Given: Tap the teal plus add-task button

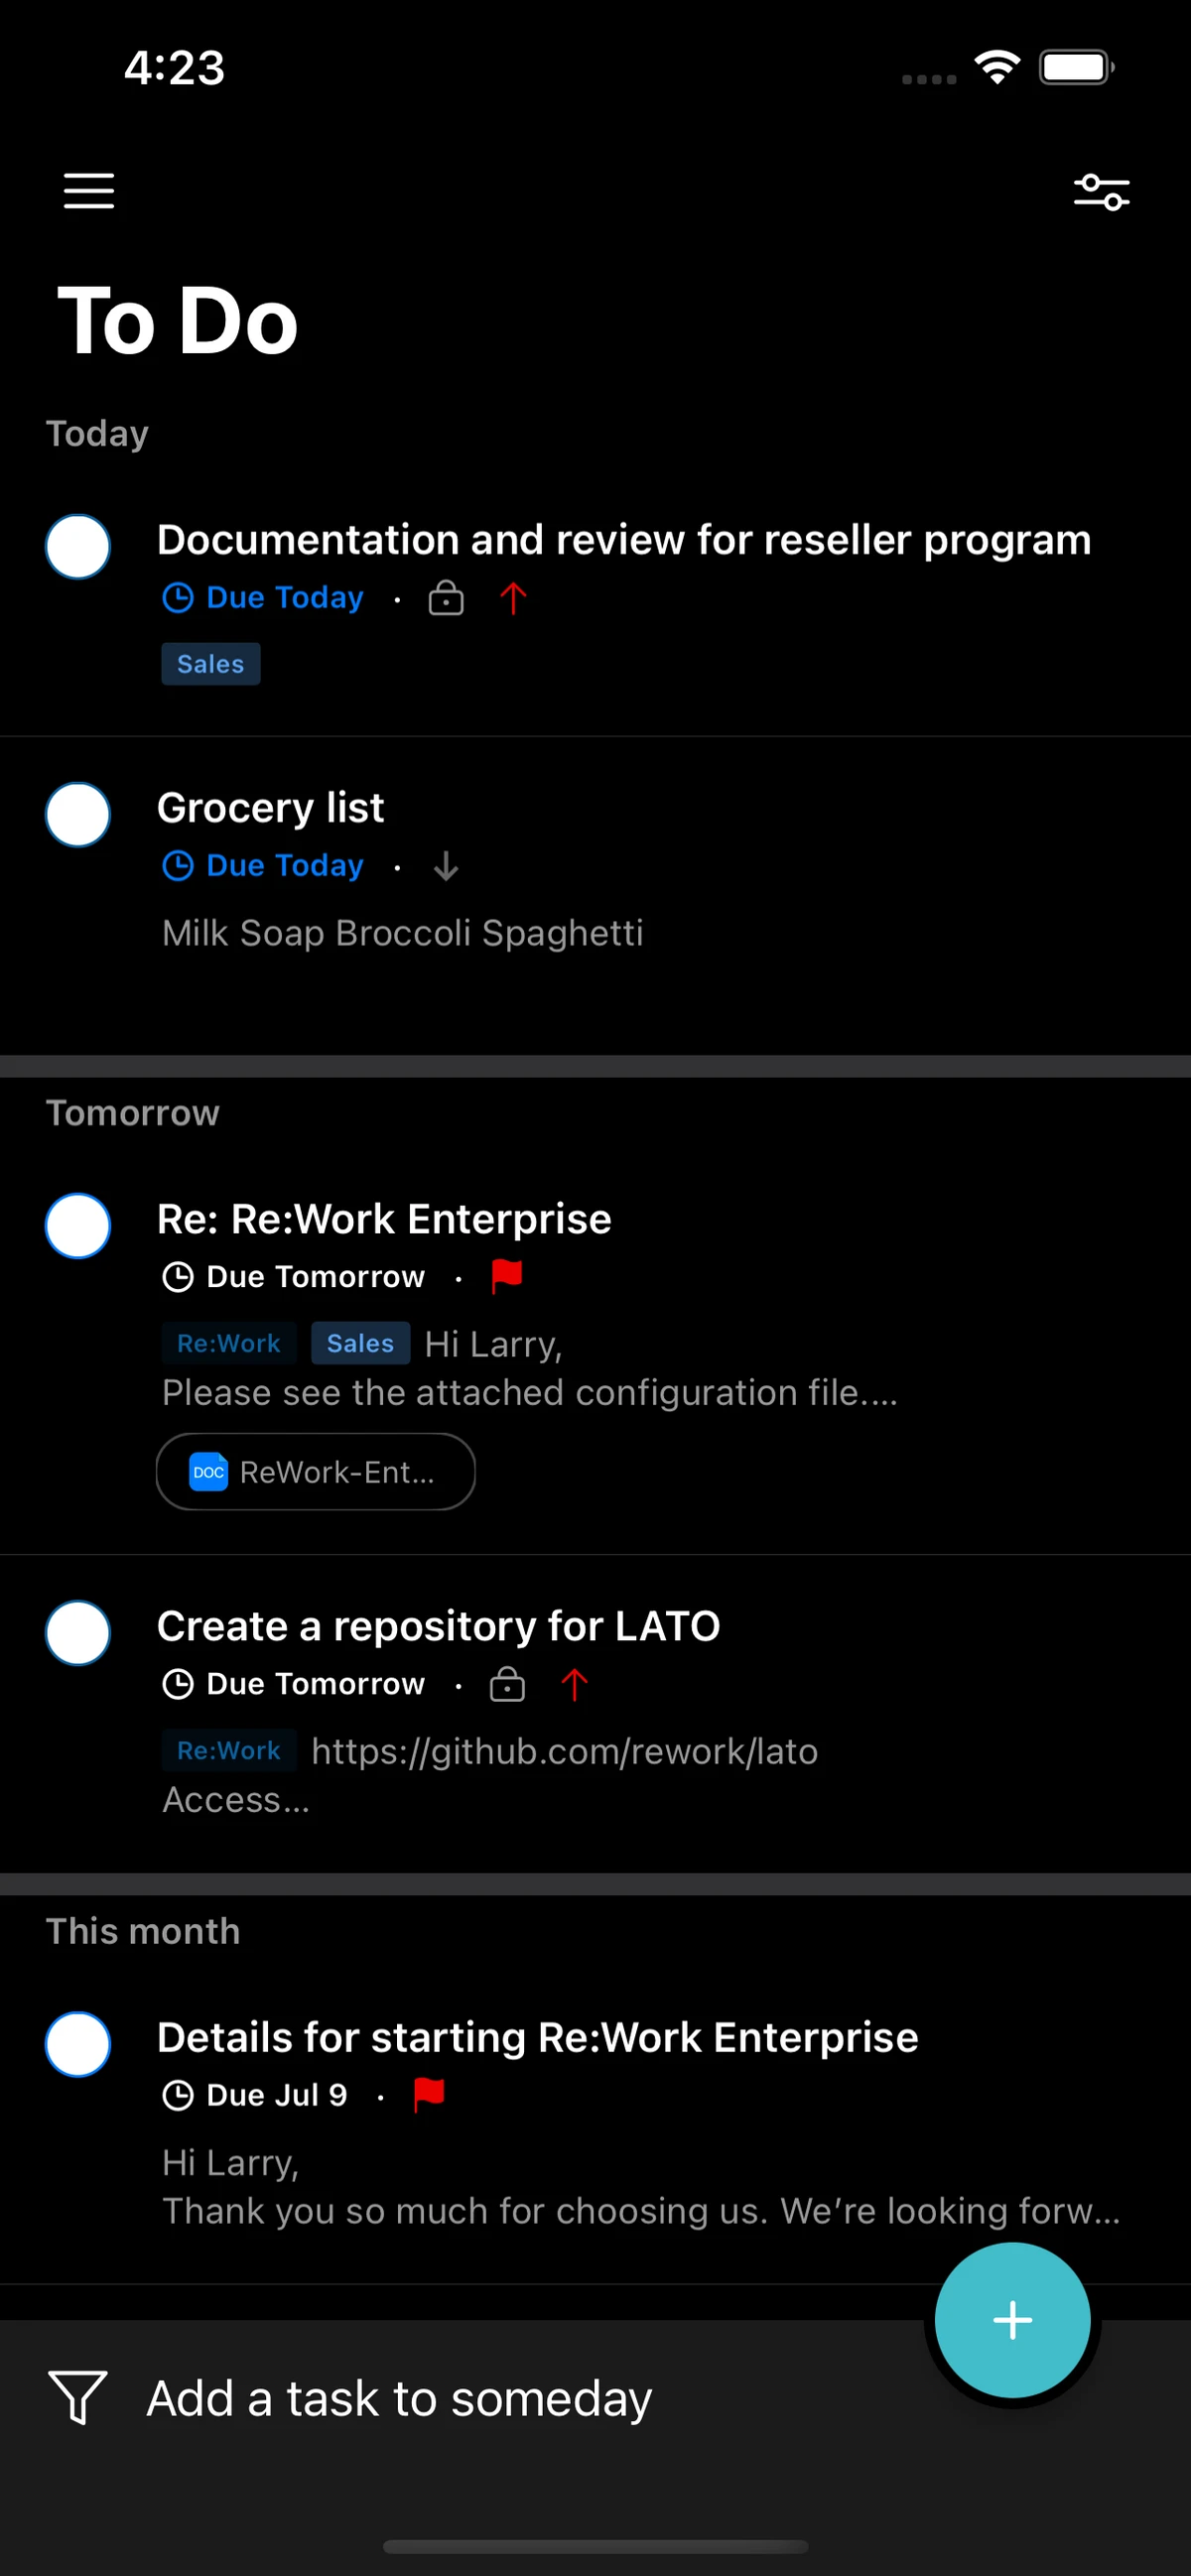Looking at the screenshot, I should pyautogui.click(x=1012, y=2319).
